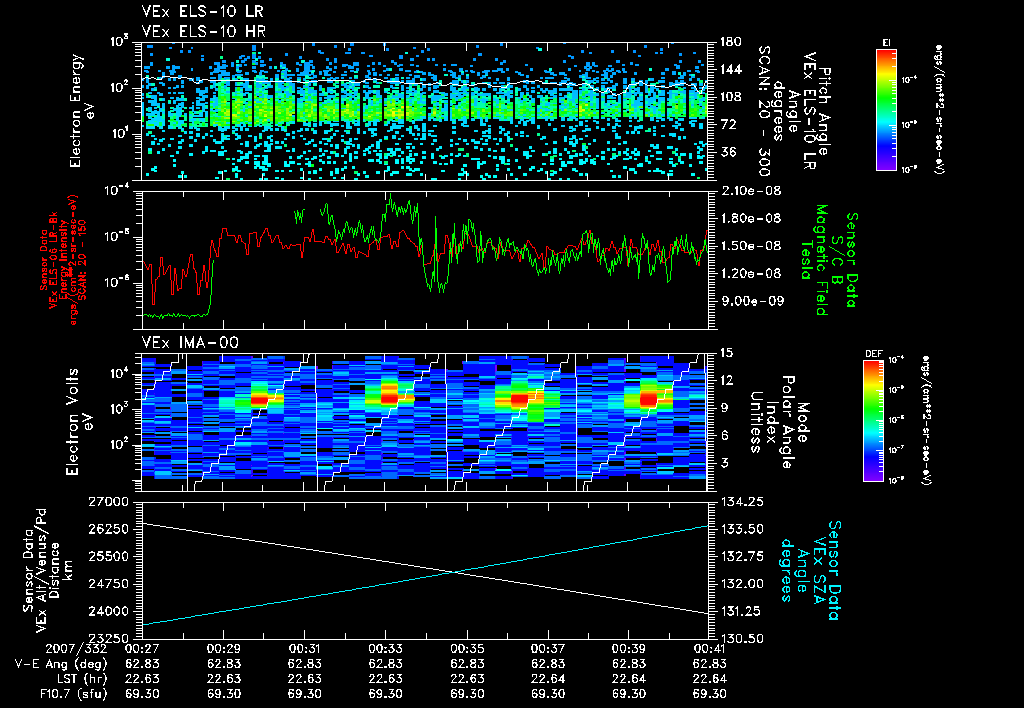This screenshot has height=708, width=1024.
Task: Click the time tick label '00:27'
Action: [142, 649]
